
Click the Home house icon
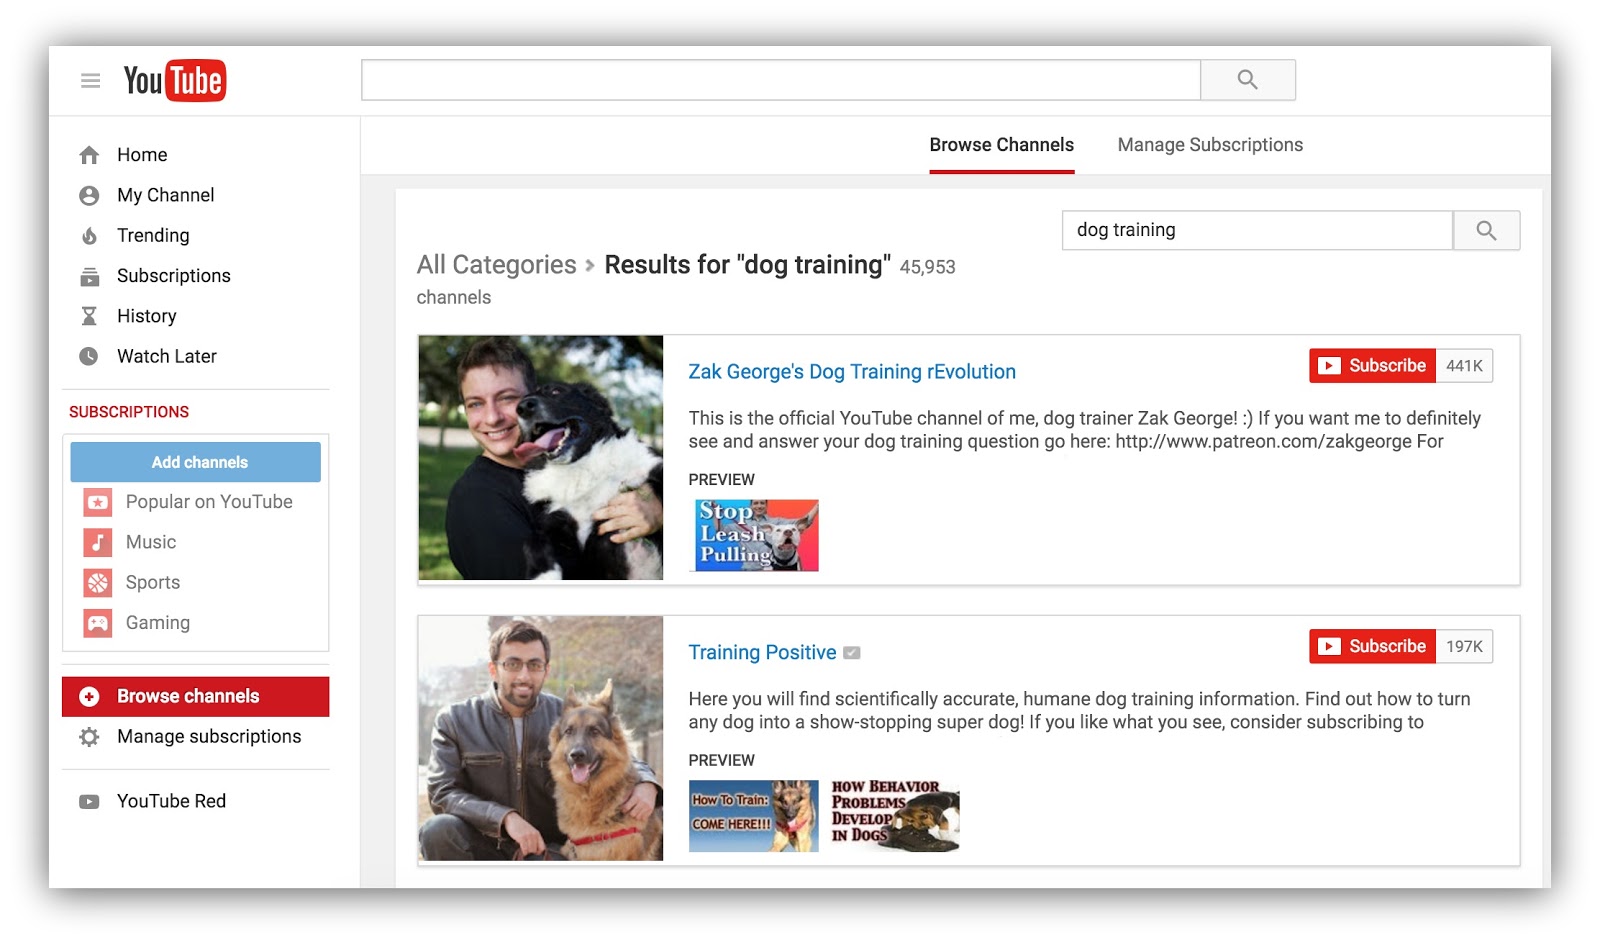(89, 155)
